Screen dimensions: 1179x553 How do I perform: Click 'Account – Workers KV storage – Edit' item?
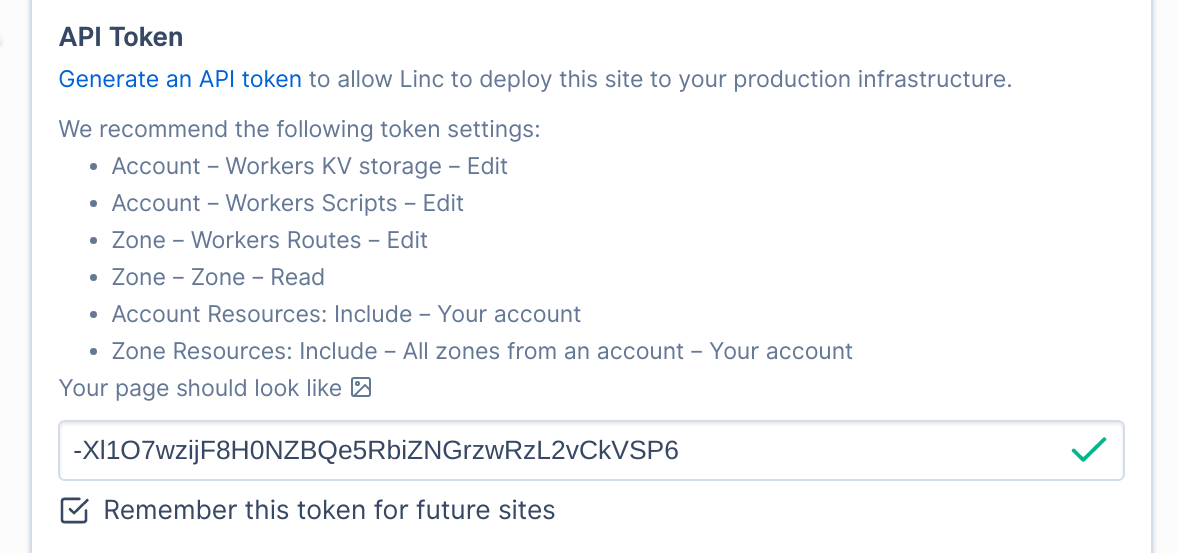(310, 166)
